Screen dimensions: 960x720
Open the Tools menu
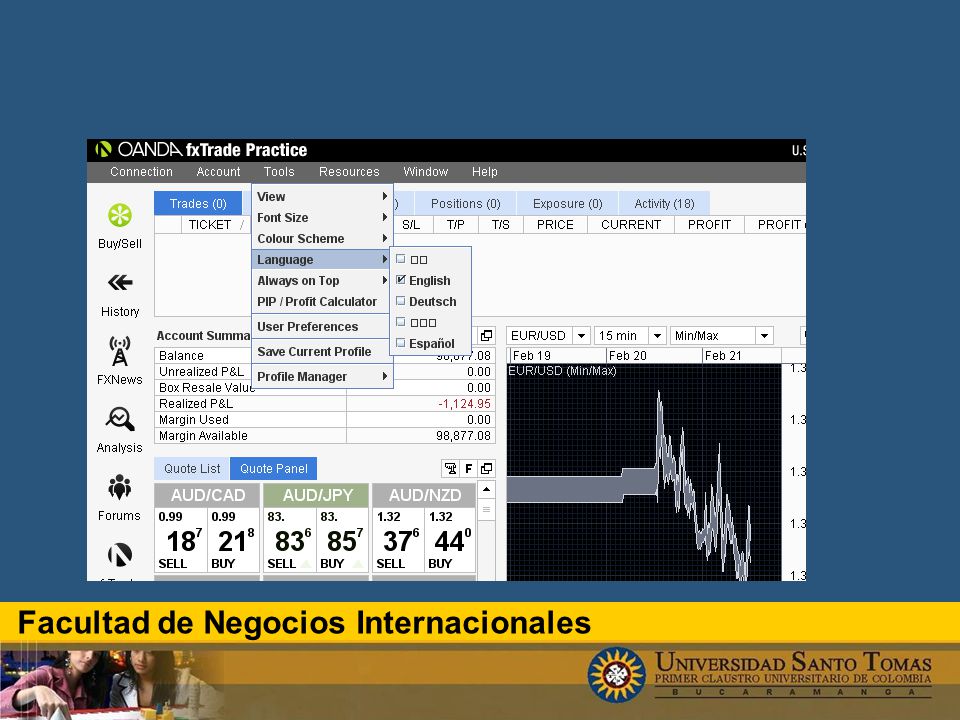click(x=279, y=171)
